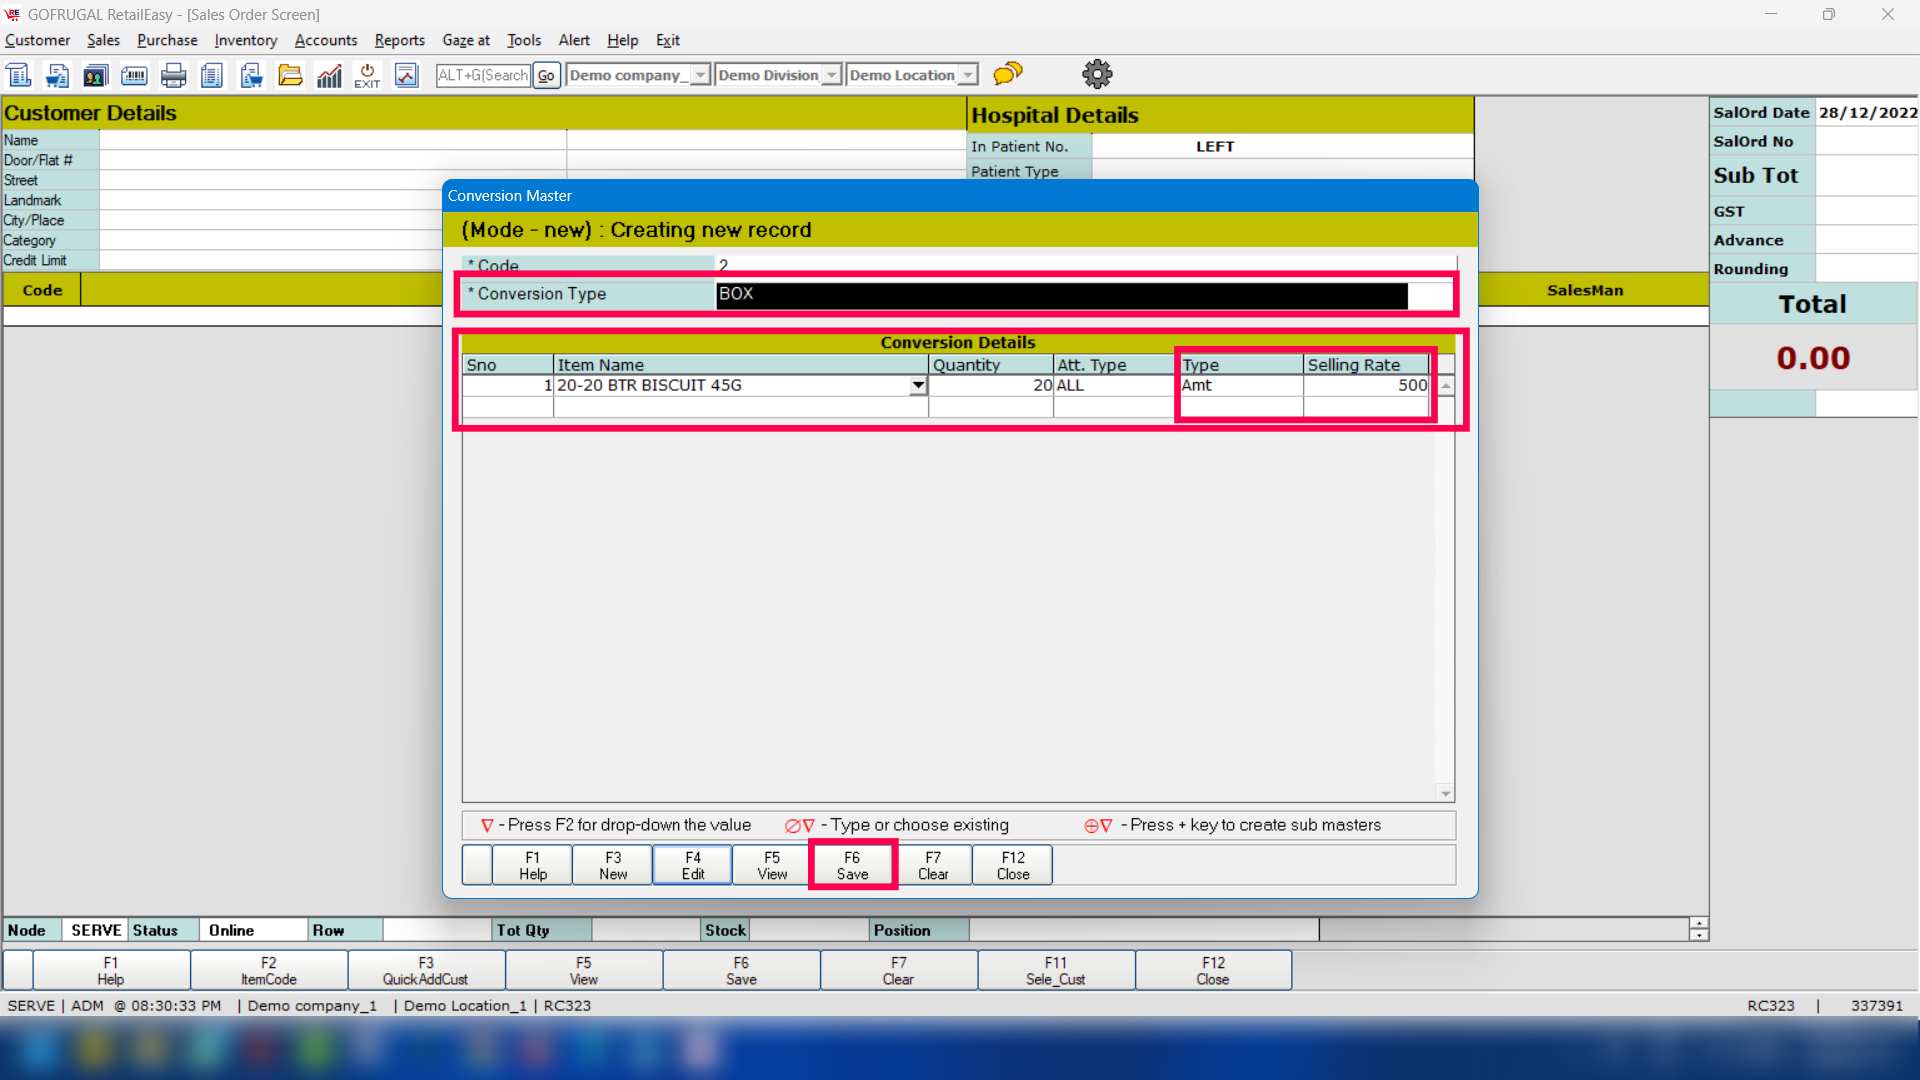The image size is (1920, 1080).
Task: Click the EXIT power icon
Action: pyautogui.click(x=367, y=75)
